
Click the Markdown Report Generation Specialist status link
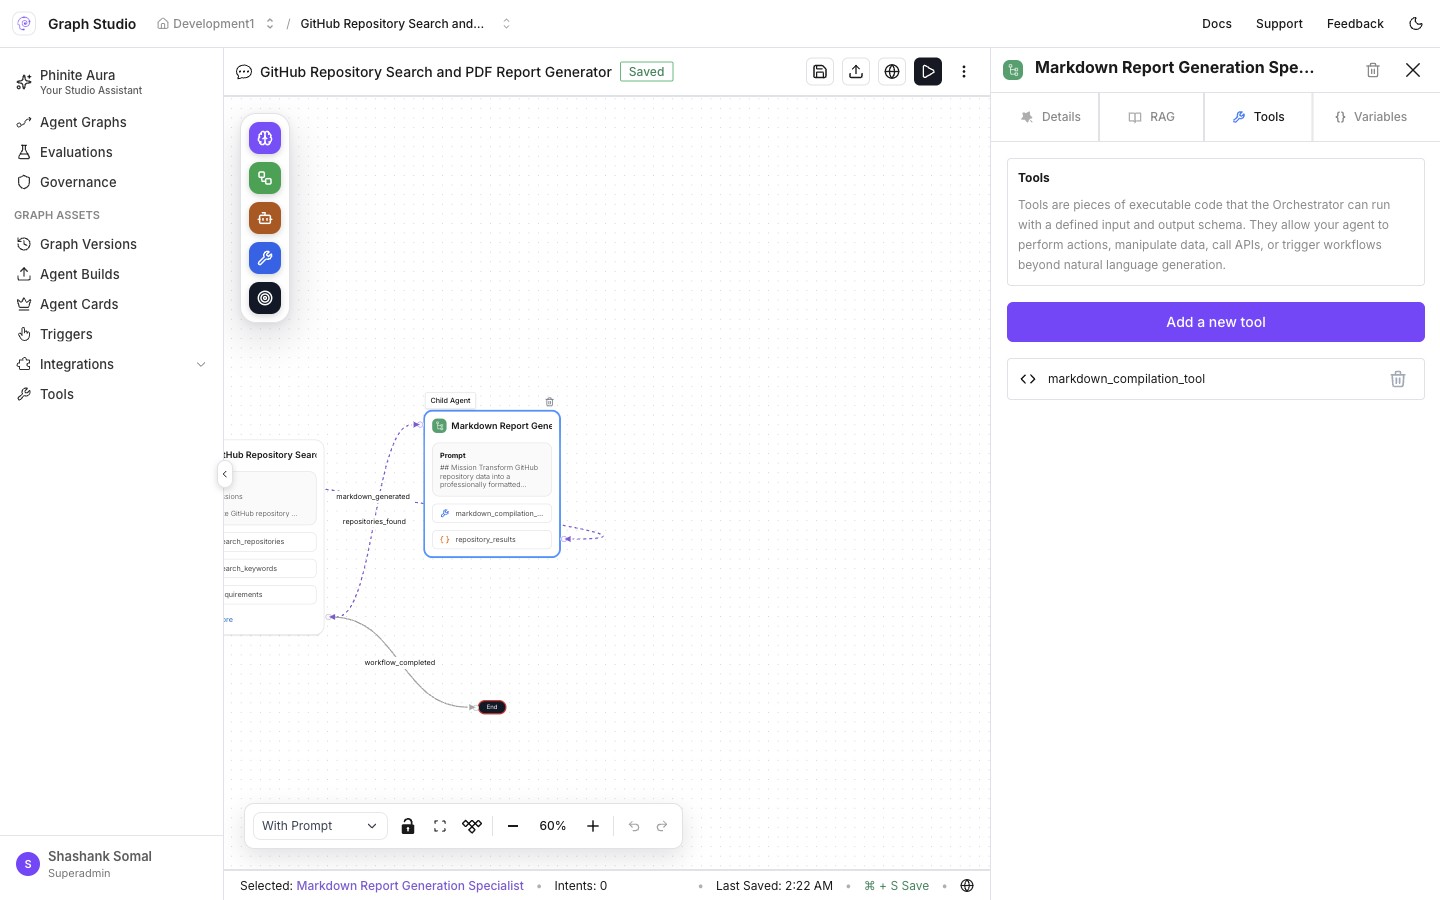(410, 886)
